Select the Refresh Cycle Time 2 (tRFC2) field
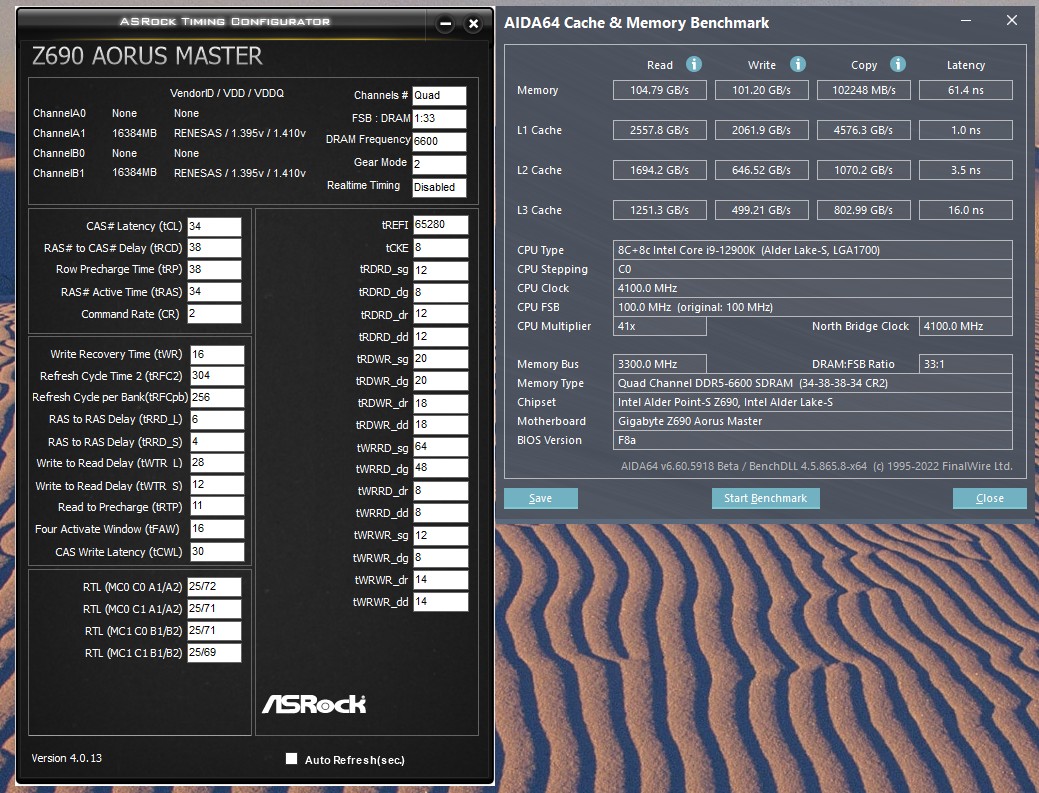This screenshot has height=793, width=1039. [x=217, y=376]
